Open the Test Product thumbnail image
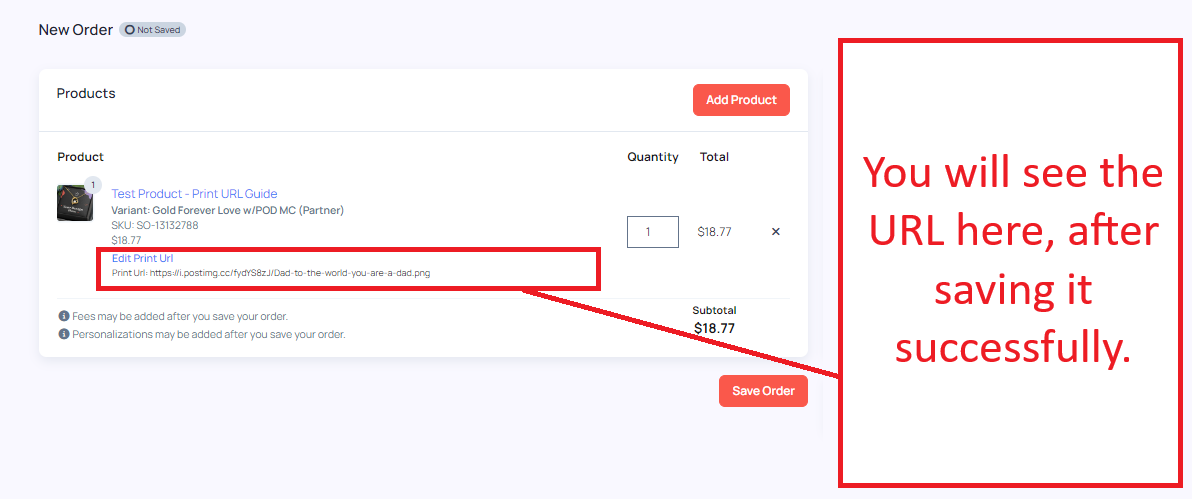1192x499 pixels. coord(75,202)
